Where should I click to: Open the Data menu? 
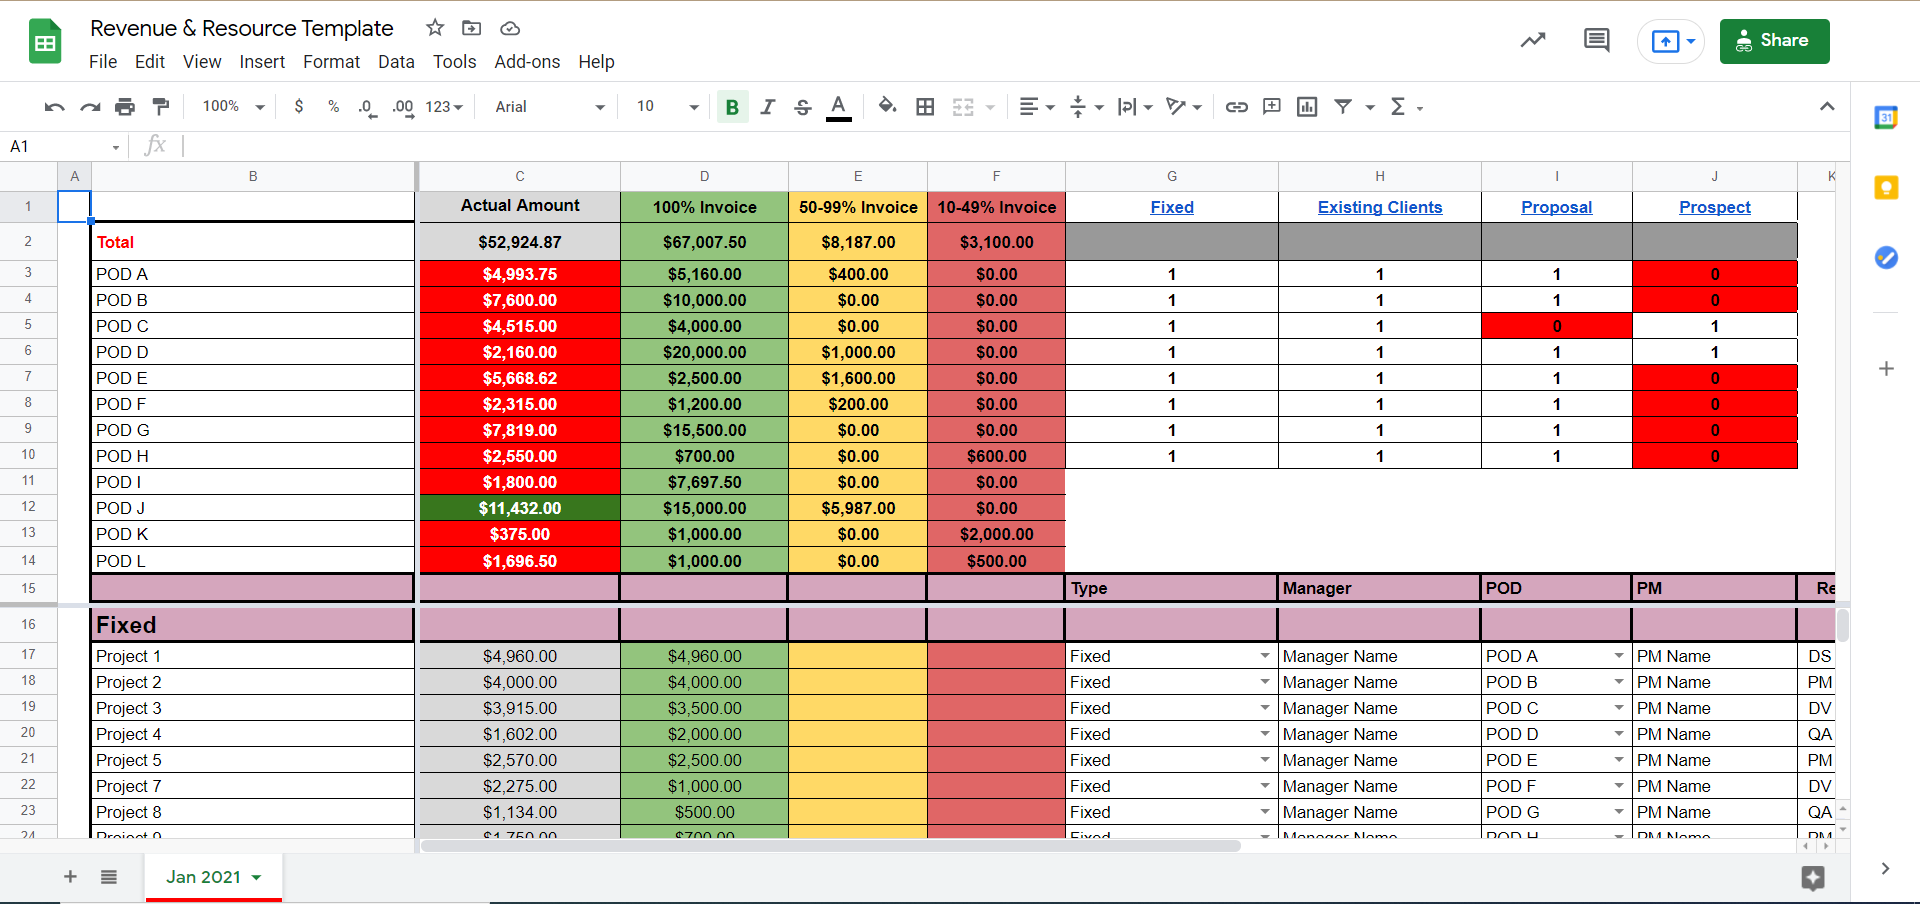(x=396, y=62)
